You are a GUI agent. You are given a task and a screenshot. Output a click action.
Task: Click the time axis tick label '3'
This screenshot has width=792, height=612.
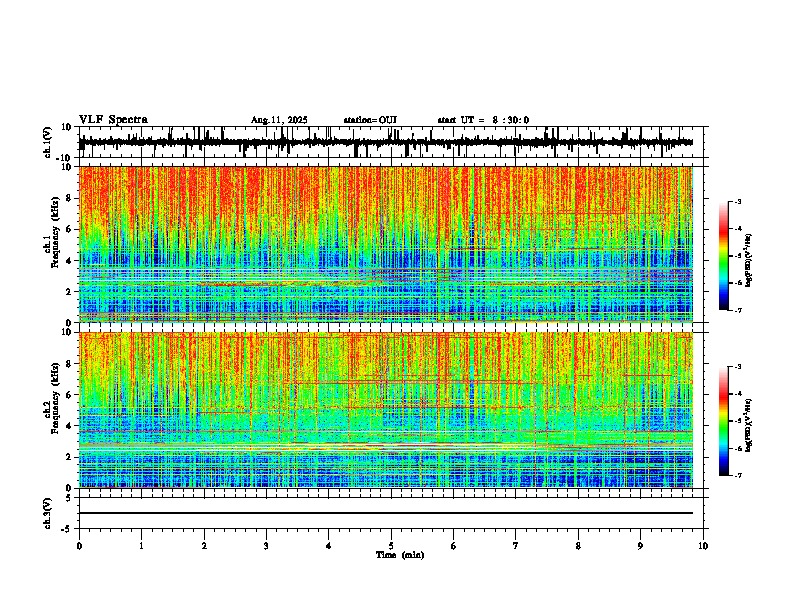coord(266,546)
